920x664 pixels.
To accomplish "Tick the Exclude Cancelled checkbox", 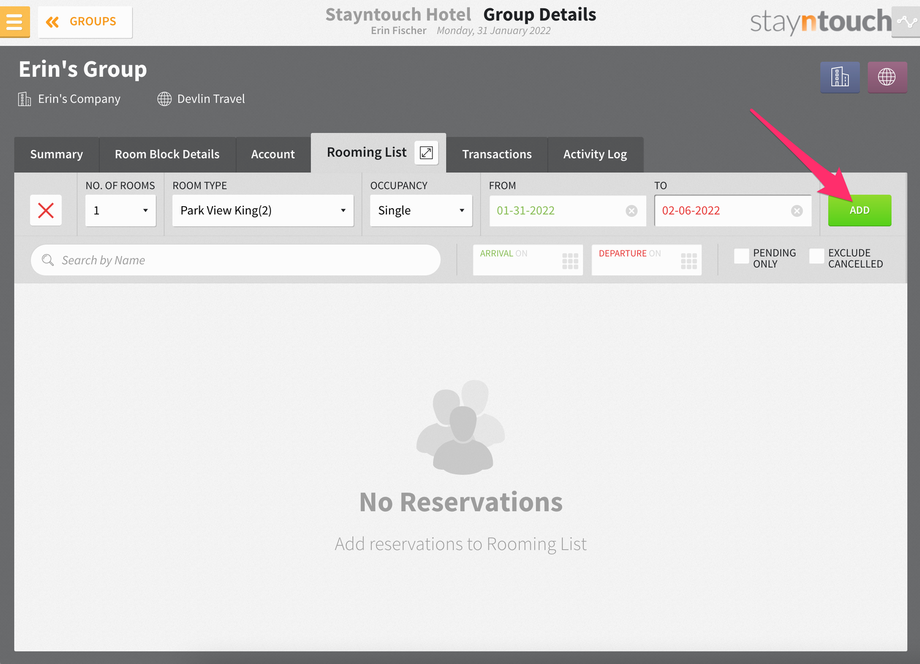I will point(817,256).
